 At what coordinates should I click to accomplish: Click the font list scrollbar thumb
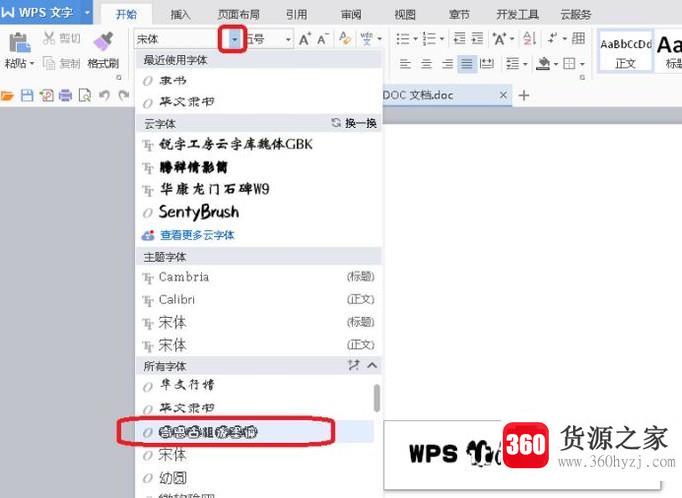pos(377,398)
